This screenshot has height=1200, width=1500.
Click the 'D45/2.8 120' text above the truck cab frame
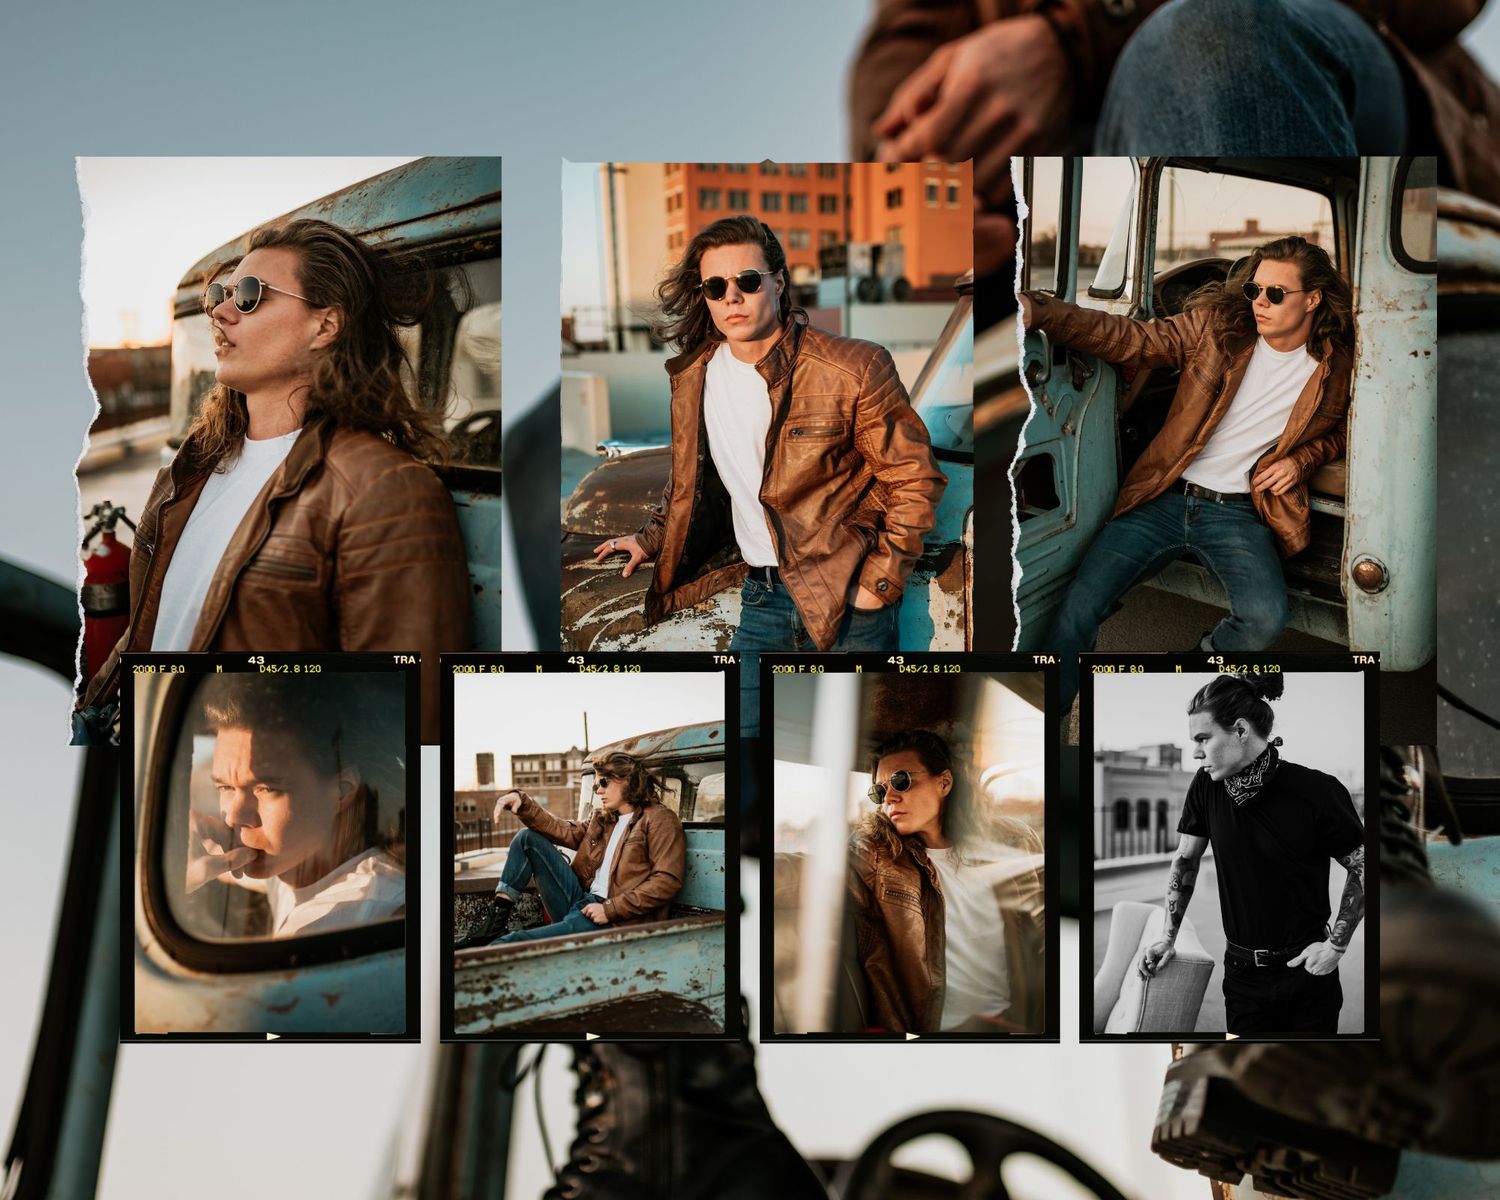(x=930, y=668)
